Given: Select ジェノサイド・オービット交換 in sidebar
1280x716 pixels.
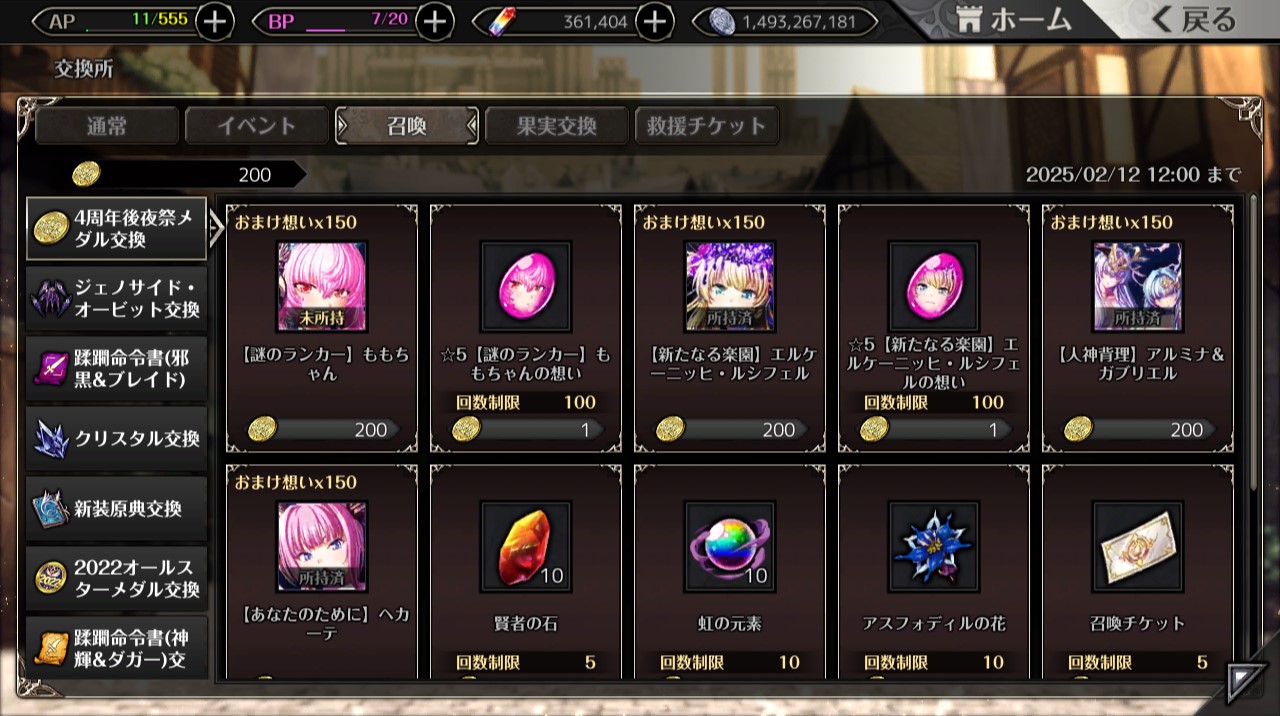Looking at the screenshot, I should (117, 299).
